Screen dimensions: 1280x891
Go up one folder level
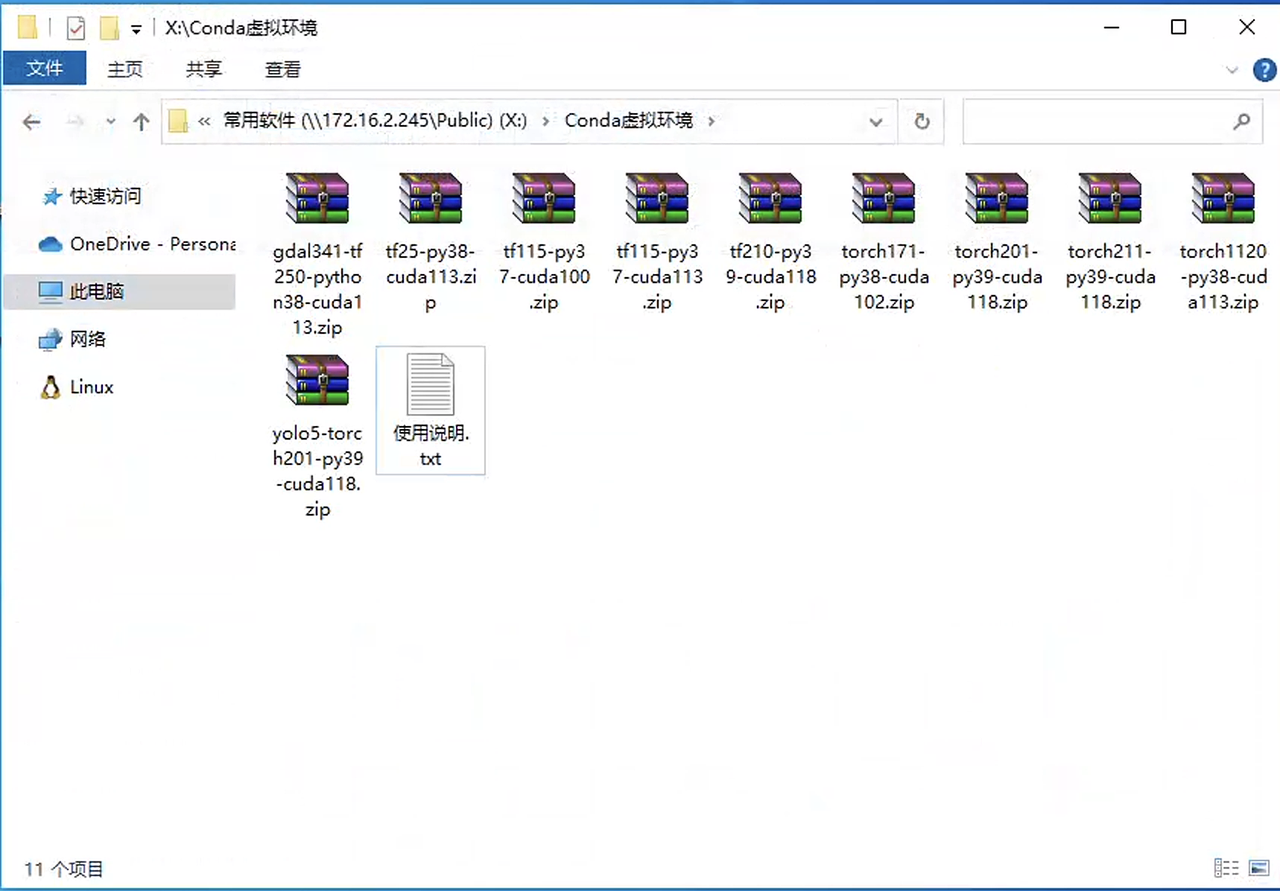[x=141, y=122]
